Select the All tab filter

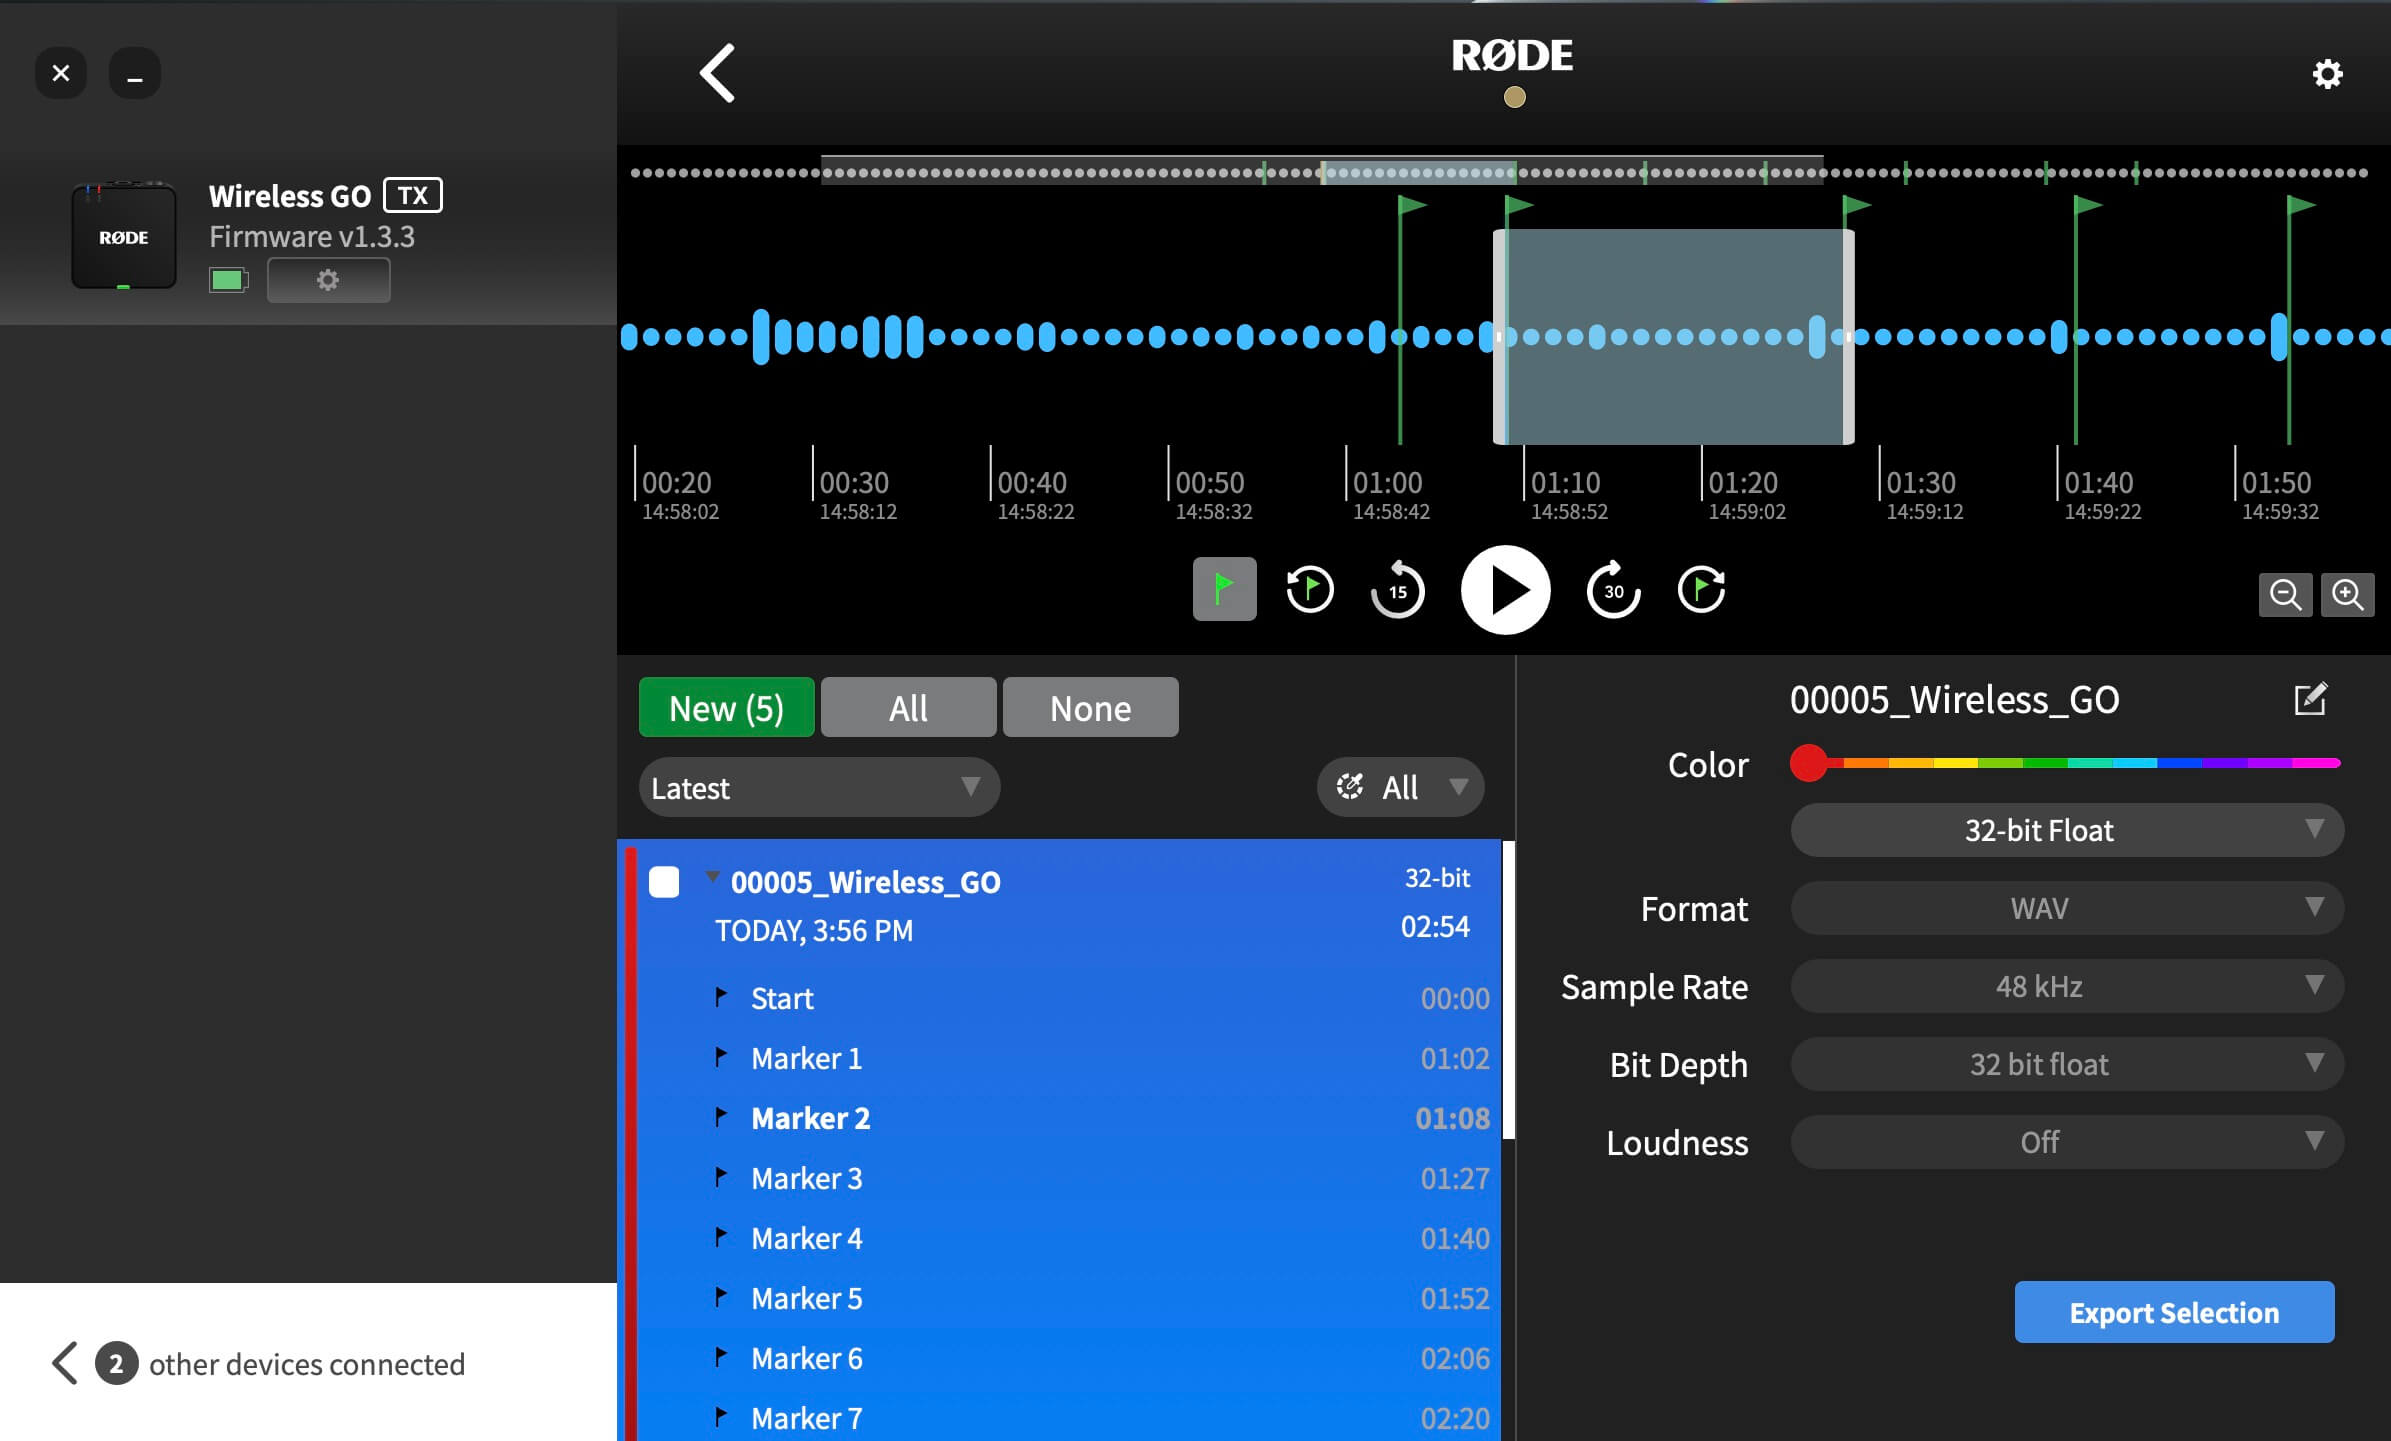click(909, 705)
